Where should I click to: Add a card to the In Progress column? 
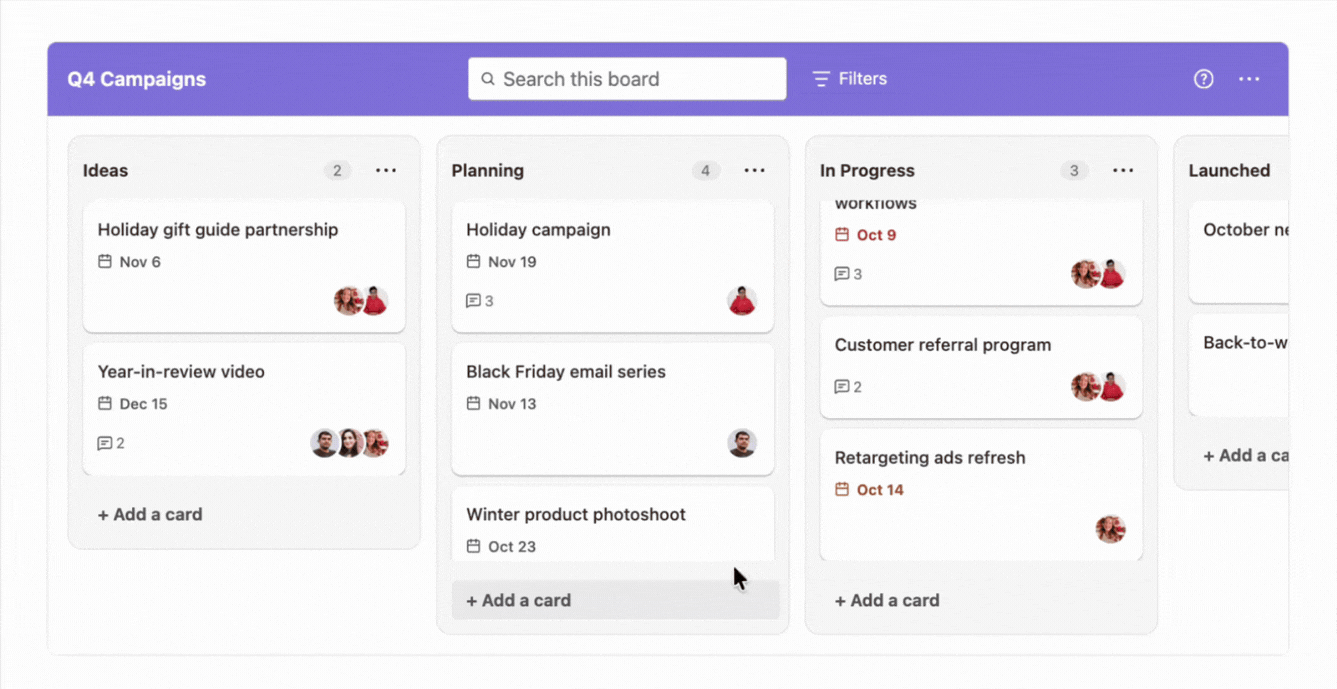[x=887, y=601]
